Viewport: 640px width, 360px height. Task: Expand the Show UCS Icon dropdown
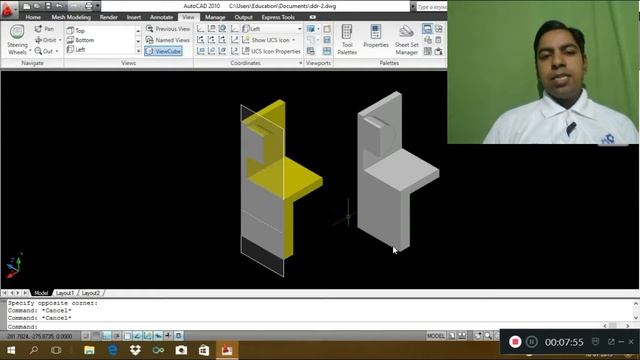tap(293, 40)
